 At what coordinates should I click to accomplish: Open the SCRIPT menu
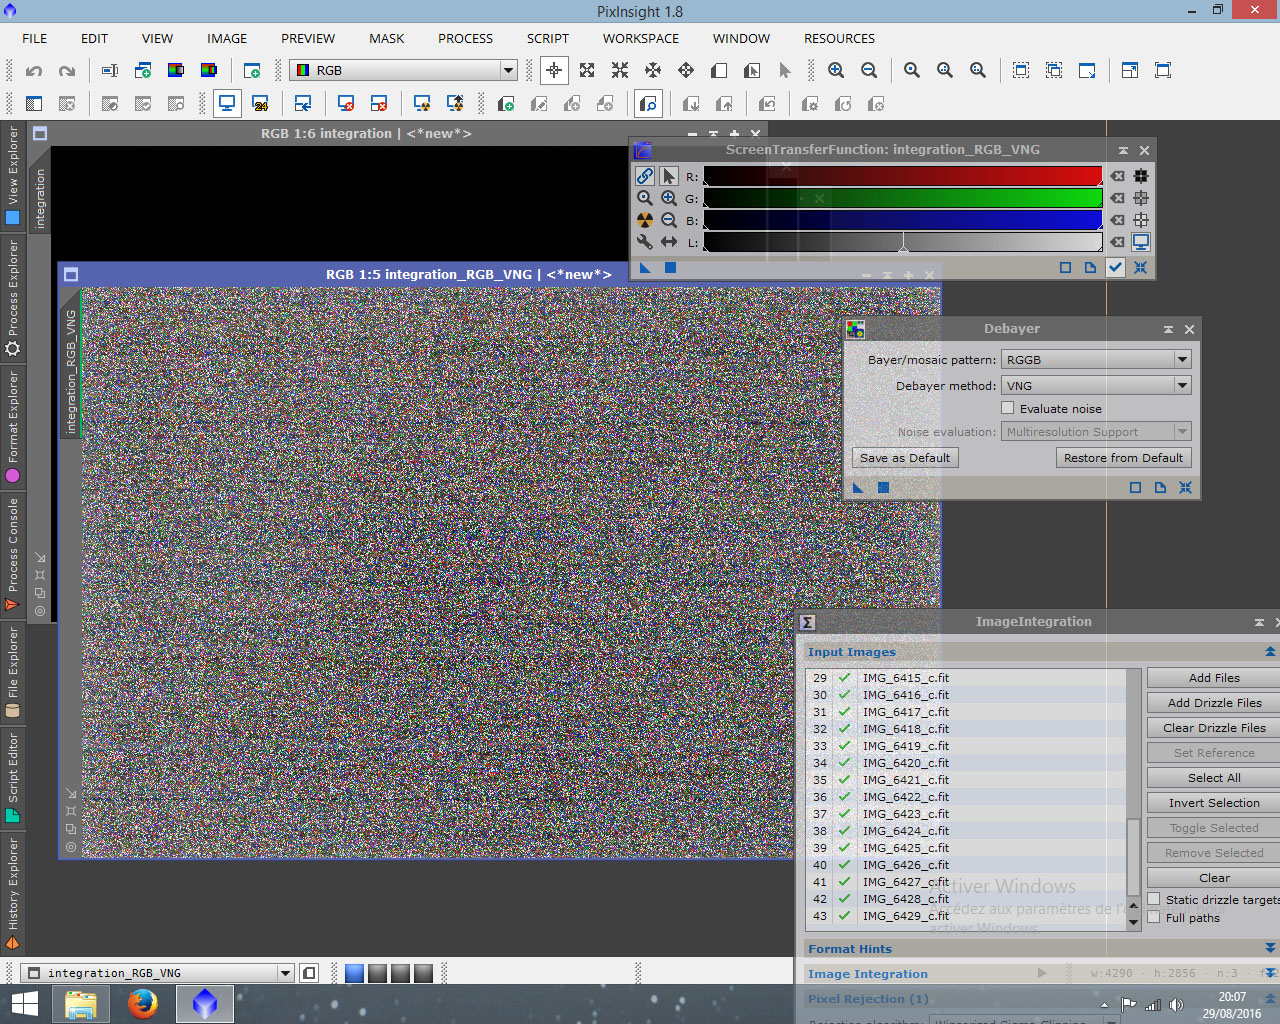pyautogui.click(x=548, y=38)
